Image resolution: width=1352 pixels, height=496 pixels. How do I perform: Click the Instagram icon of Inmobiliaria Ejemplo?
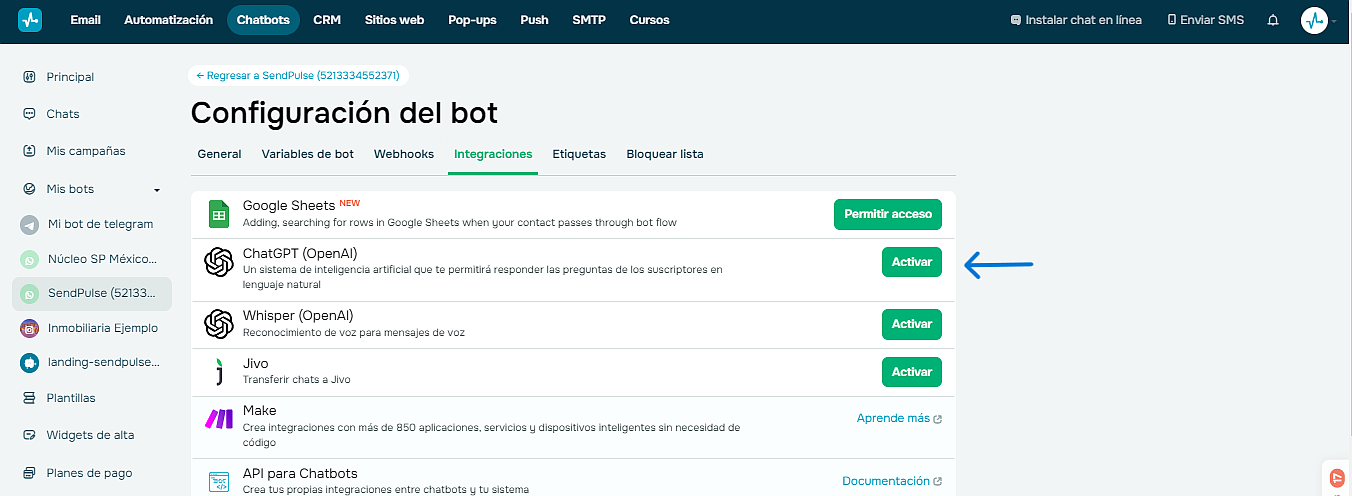[x=29, y=328]
